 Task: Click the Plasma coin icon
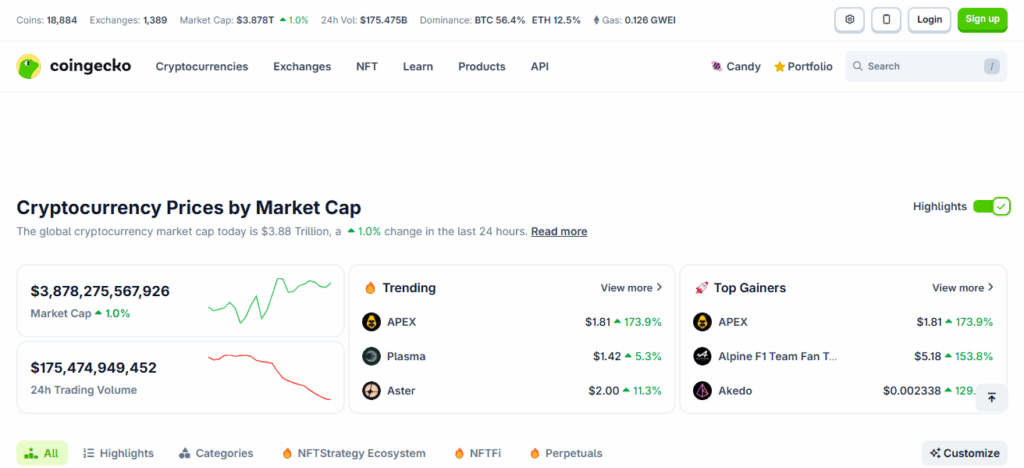click(x=371, y=356)
